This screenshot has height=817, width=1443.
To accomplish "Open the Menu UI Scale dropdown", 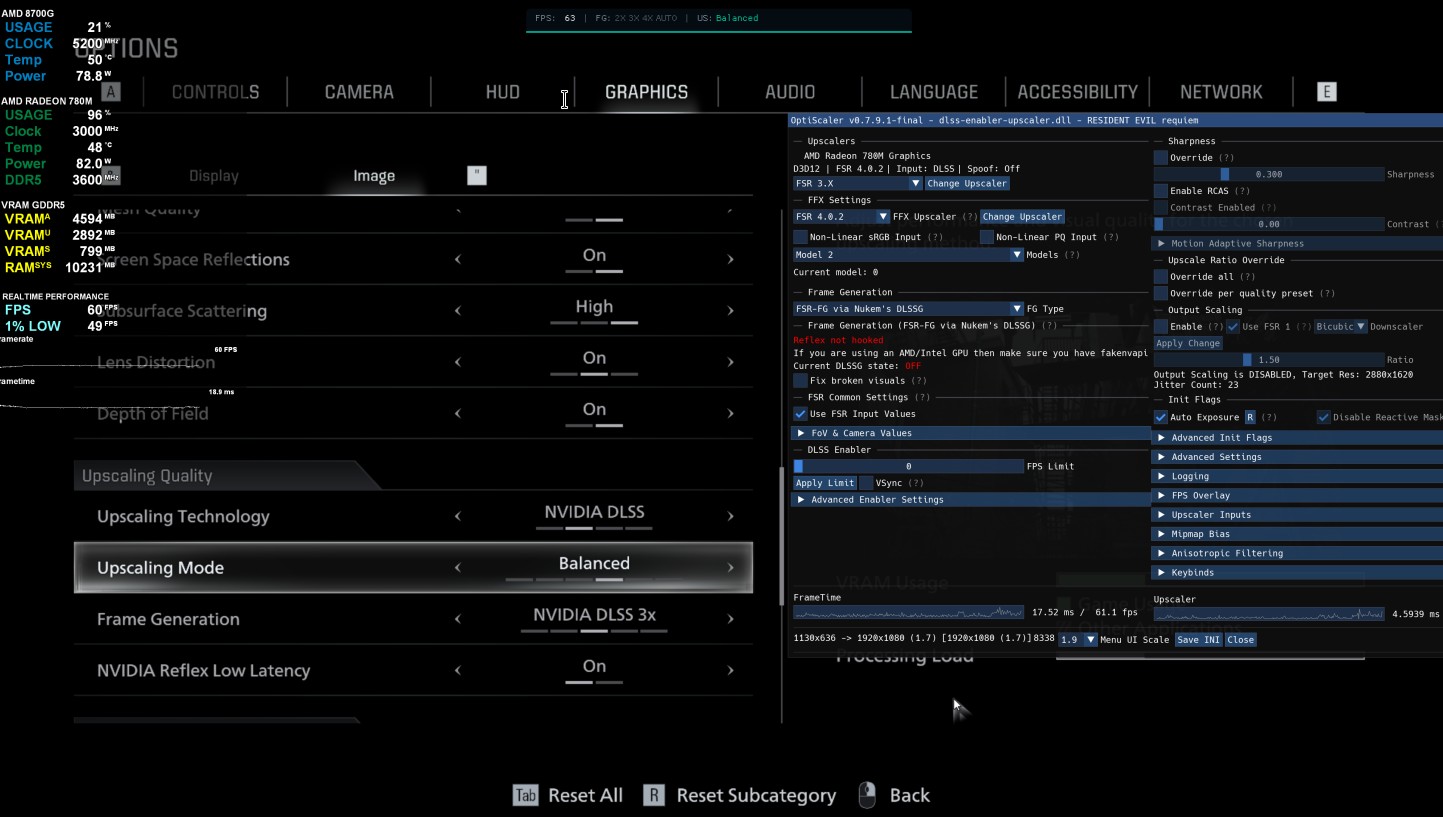I will pos(1078,640).
